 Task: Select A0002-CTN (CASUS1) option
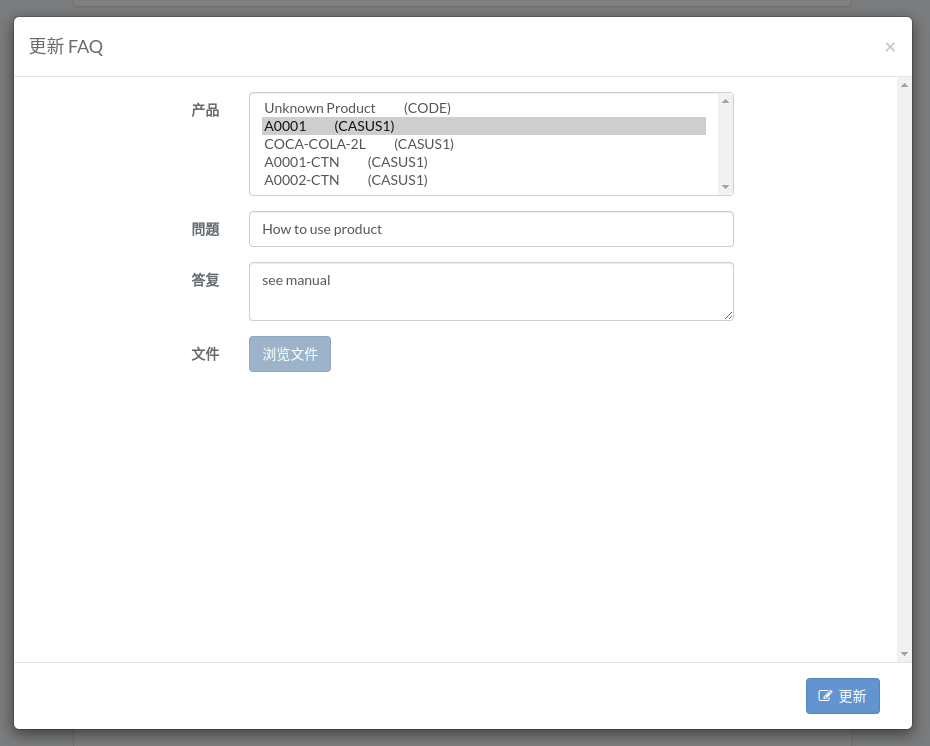pos(484,180)
